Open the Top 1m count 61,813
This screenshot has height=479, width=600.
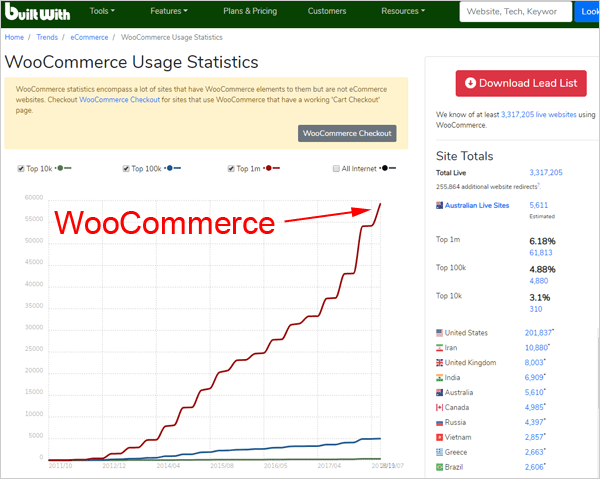click(541, 253)
